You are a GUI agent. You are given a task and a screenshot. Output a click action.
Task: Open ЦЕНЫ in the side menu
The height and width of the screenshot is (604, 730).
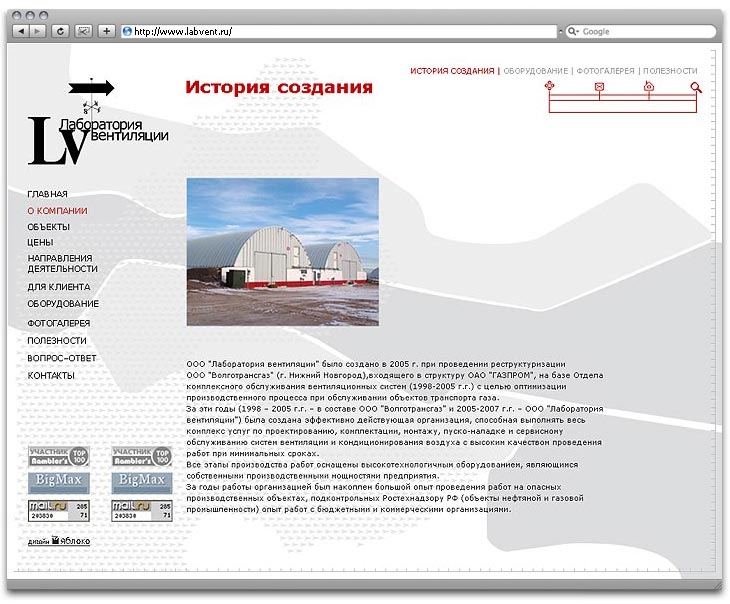click(x=41, y=242)
